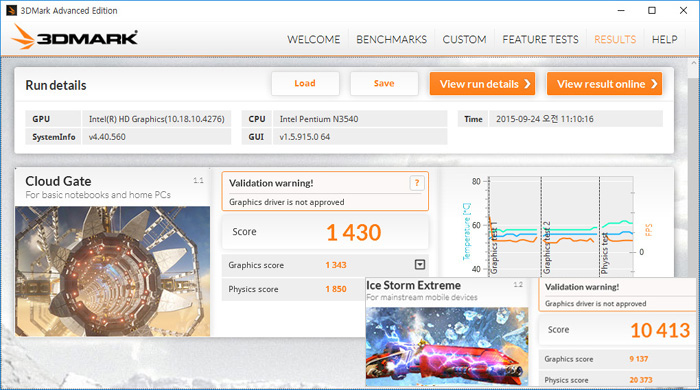This screenshot has height=390, width=700.
Task: Switch to the BENCHMARKS tab
Action: tap(391, 39)
